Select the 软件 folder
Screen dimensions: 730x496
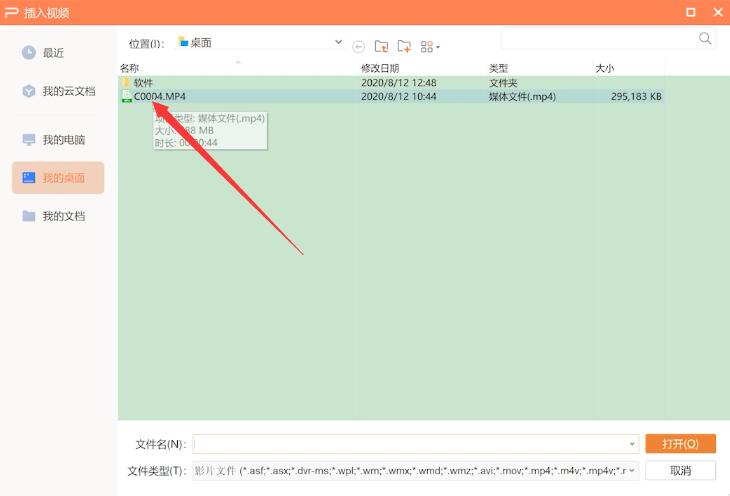pyautogui.click(x=144, y=82)
